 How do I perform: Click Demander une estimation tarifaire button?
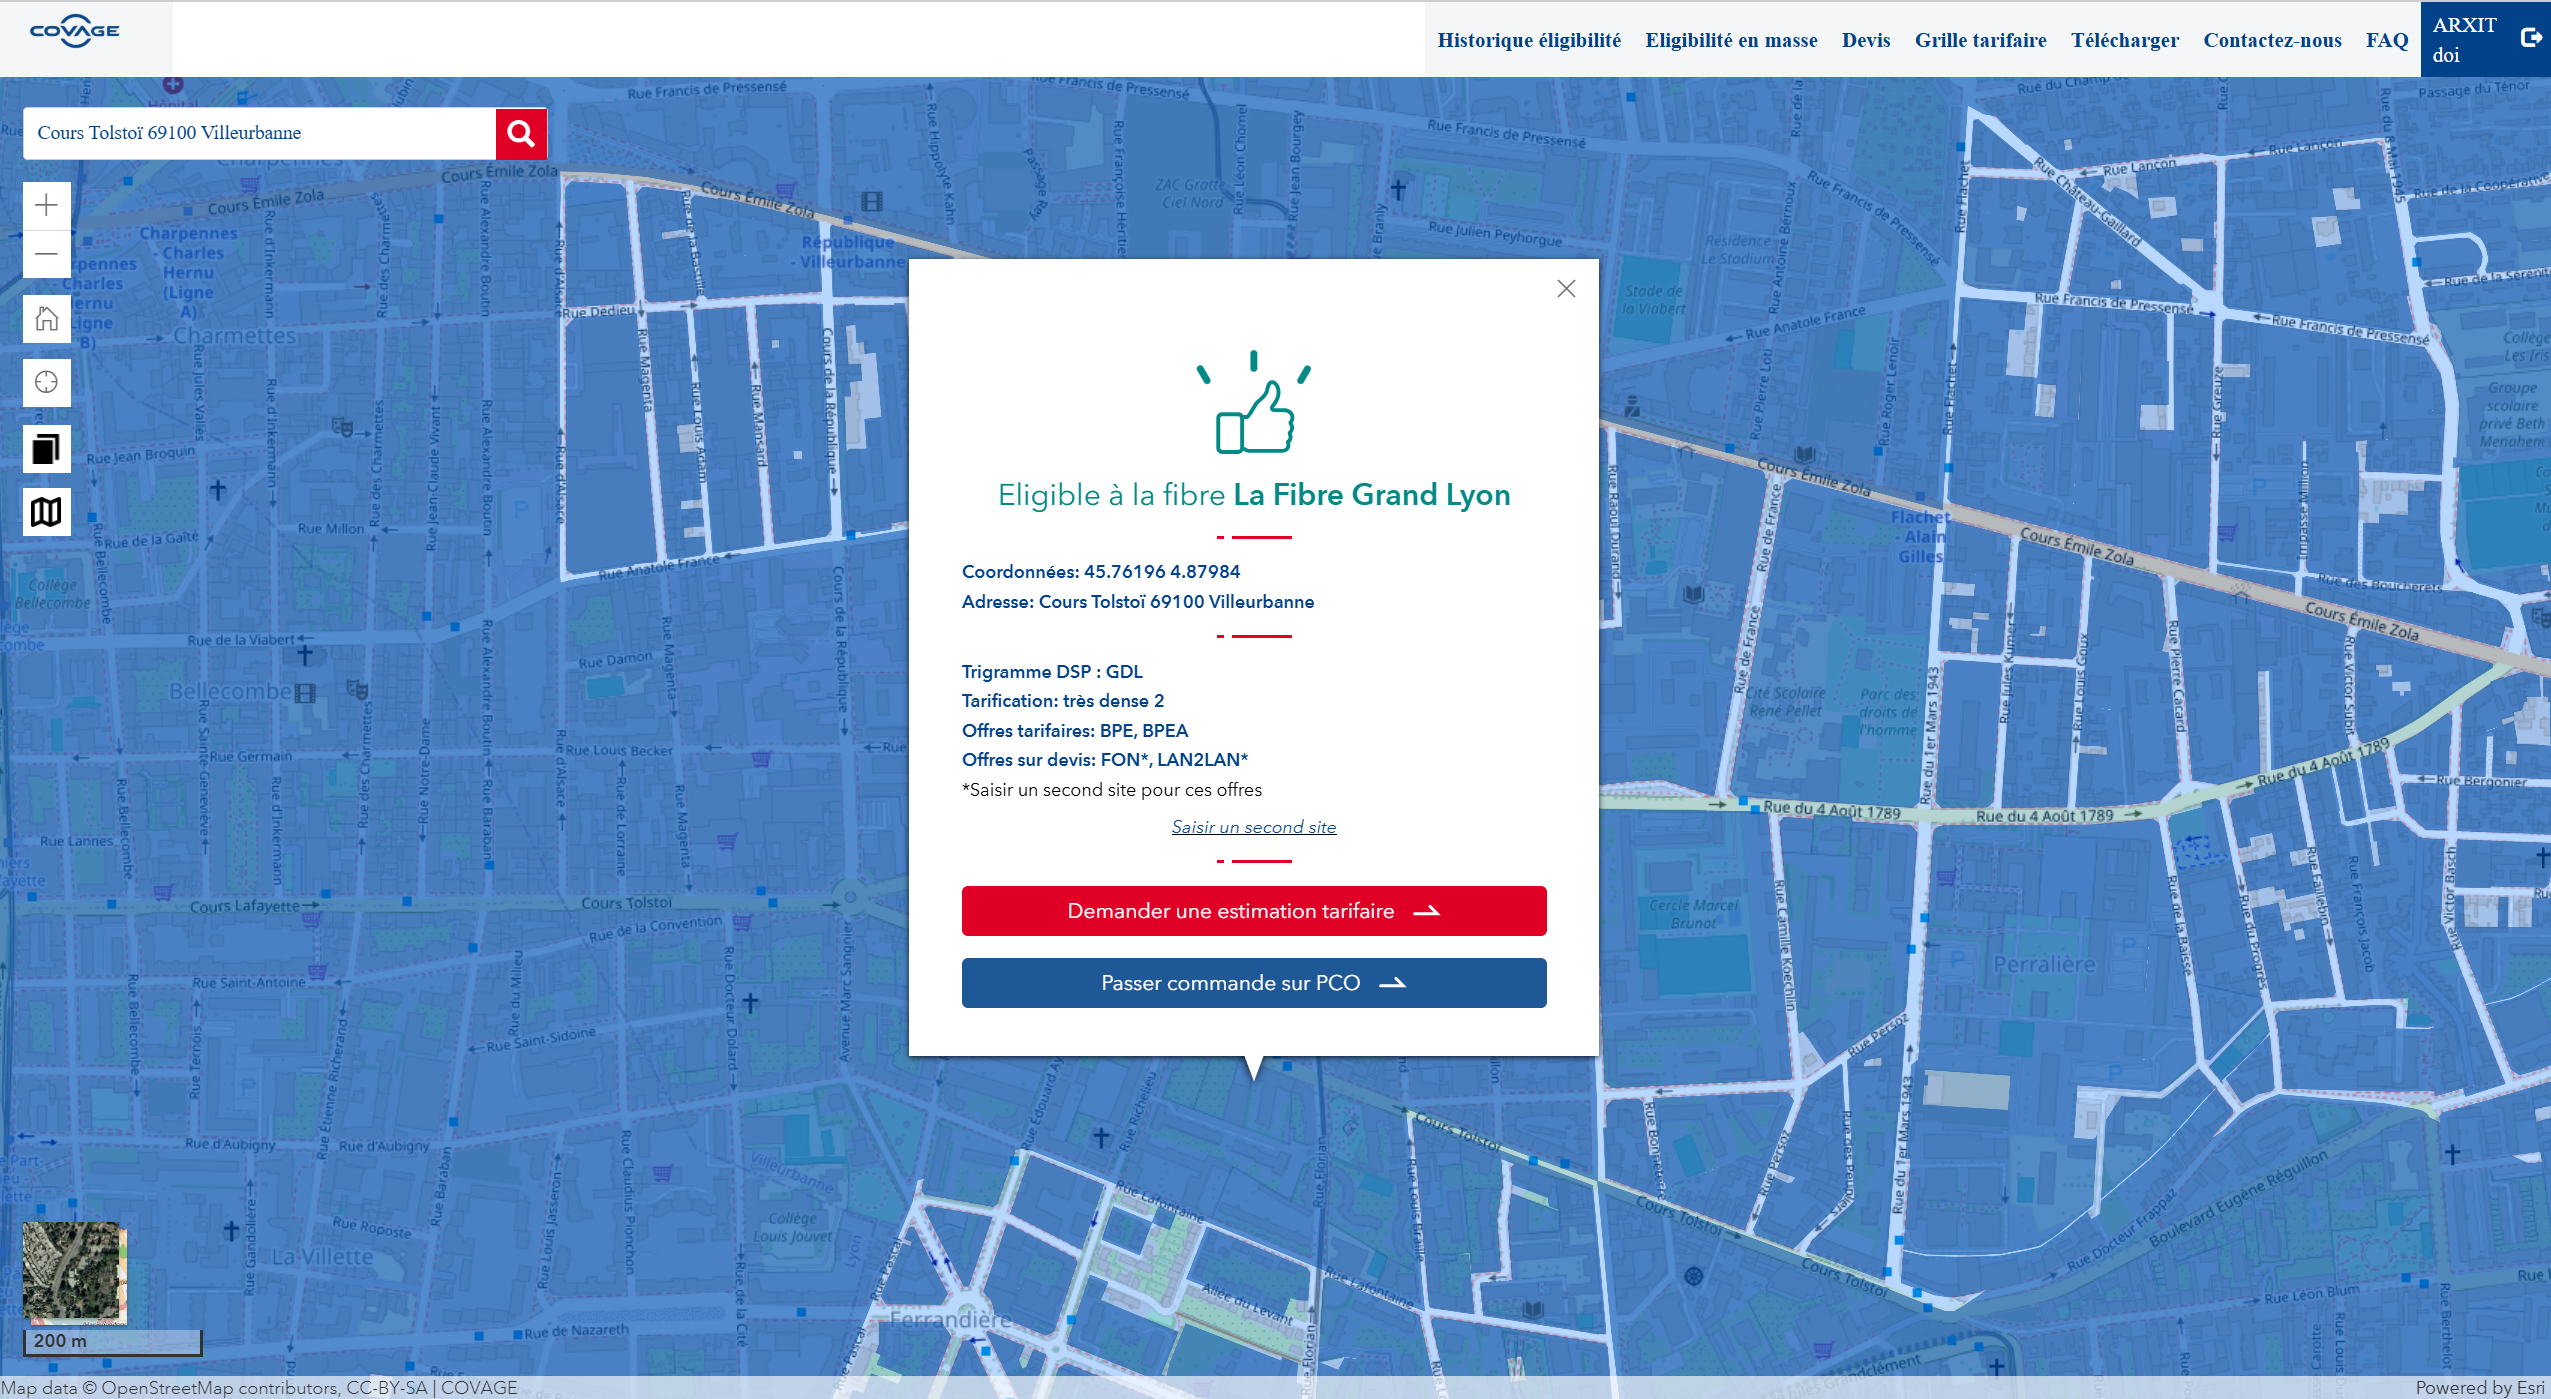coord(1253,911)
